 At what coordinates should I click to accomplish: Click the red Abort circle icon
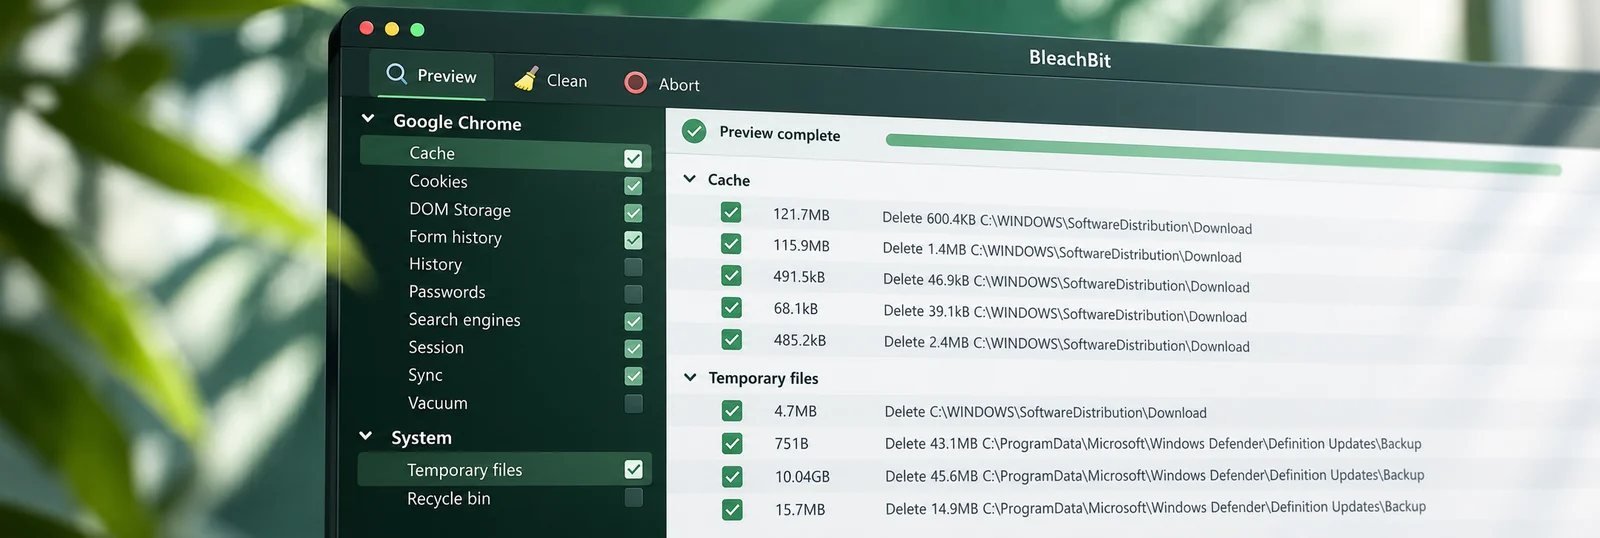pyautogui.click(x=635, y=82)
